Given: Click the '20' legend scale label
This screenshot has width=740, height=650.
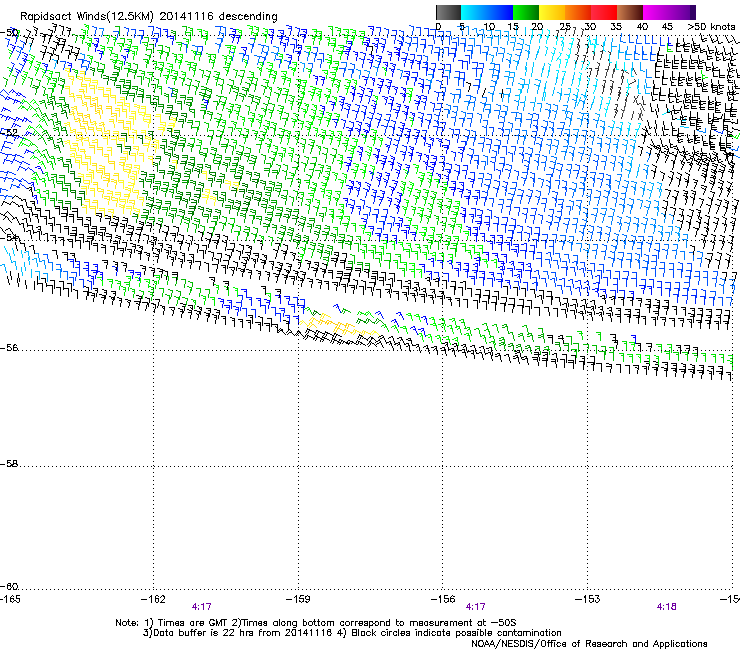Looking at the screenshot, I should click(x=537, y=26).
